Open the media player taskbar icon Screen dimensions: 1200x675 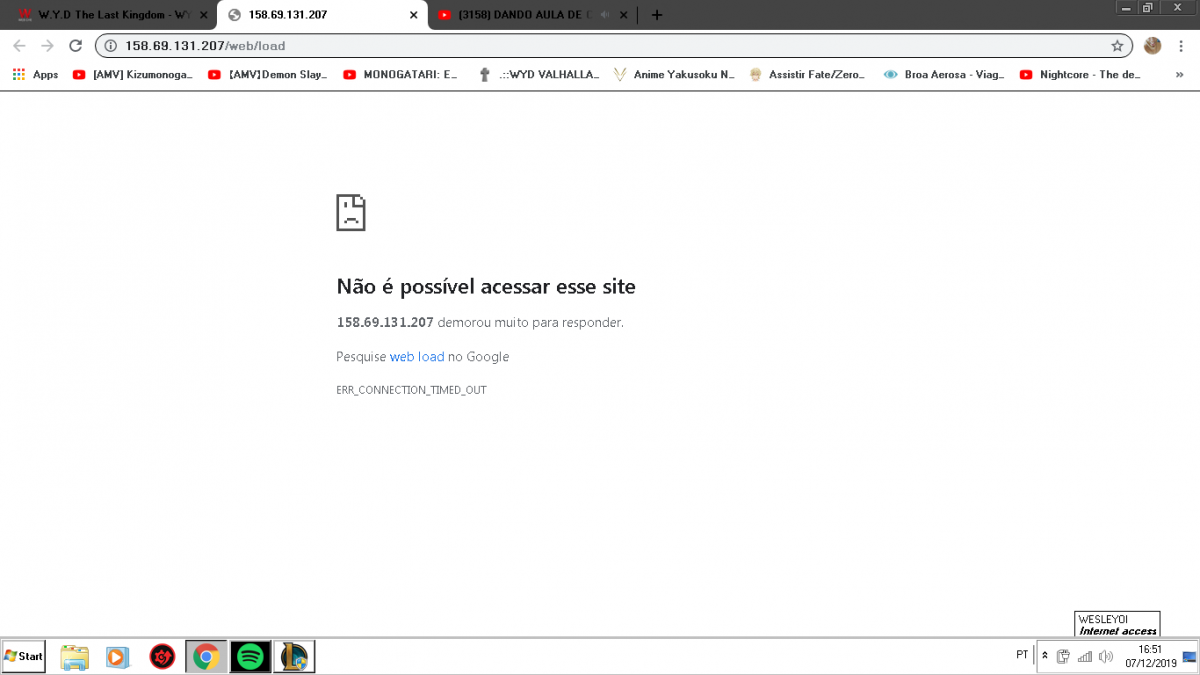click(117, 657)
